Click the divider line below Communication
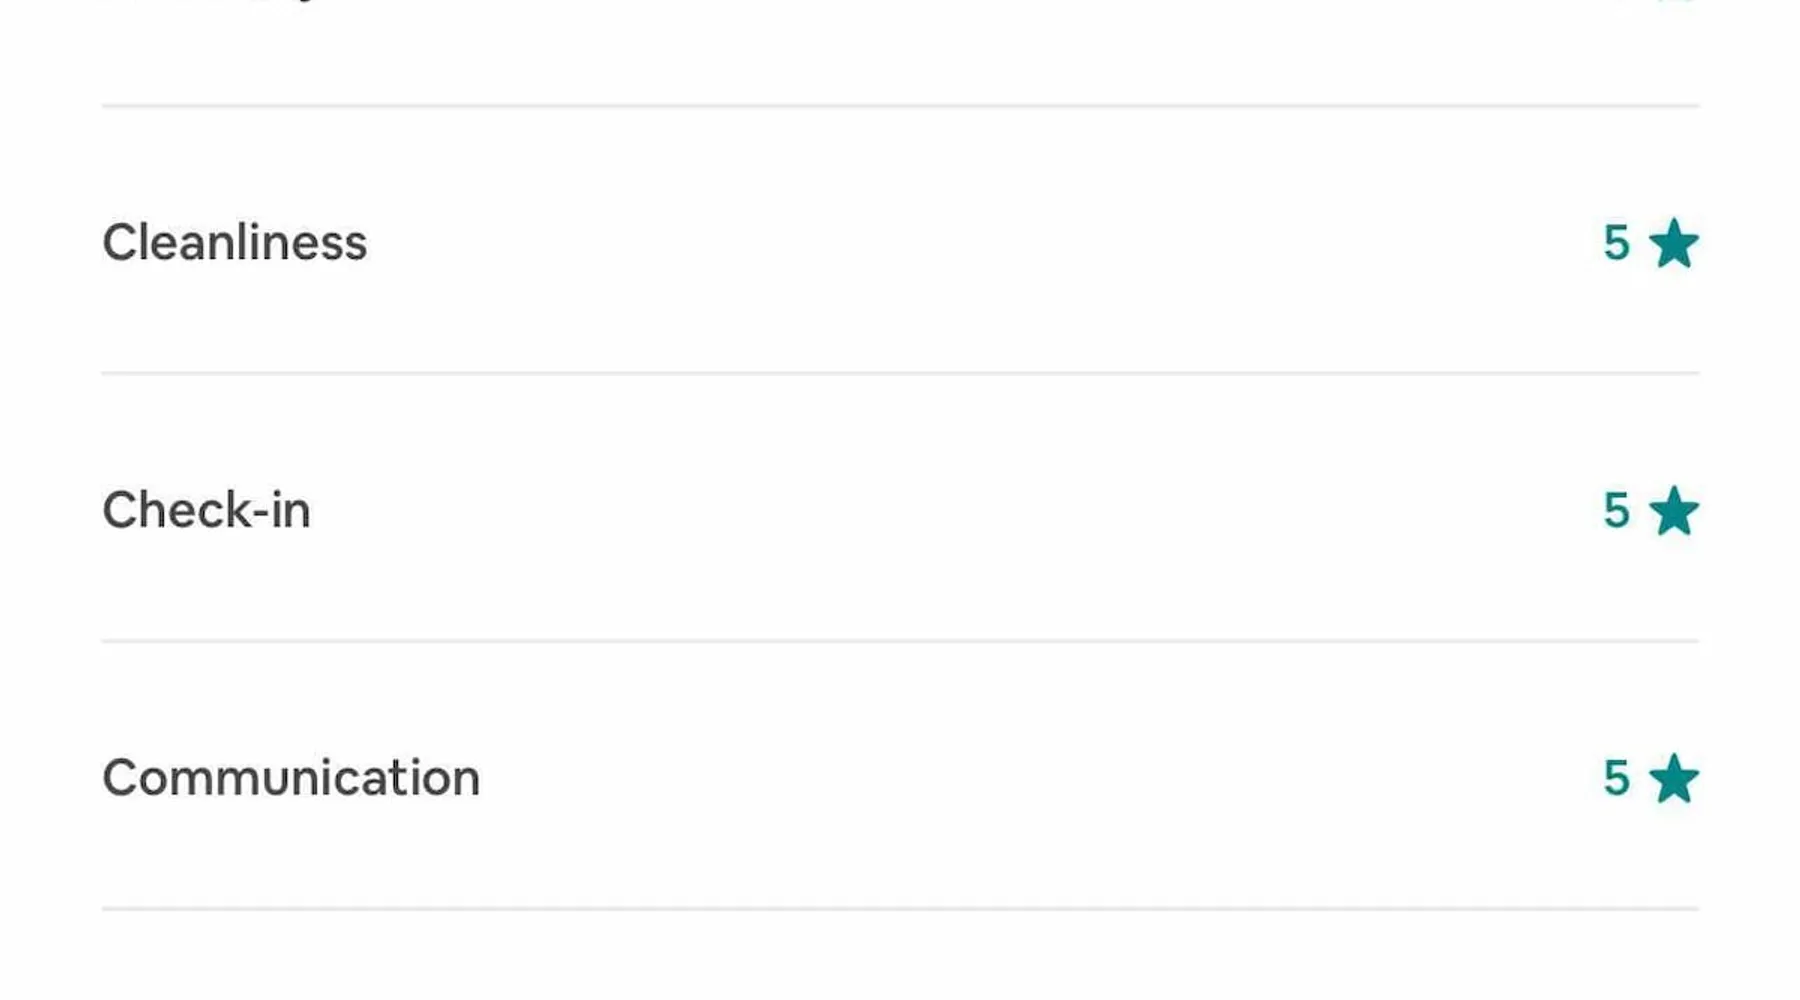 click(900, 908)
